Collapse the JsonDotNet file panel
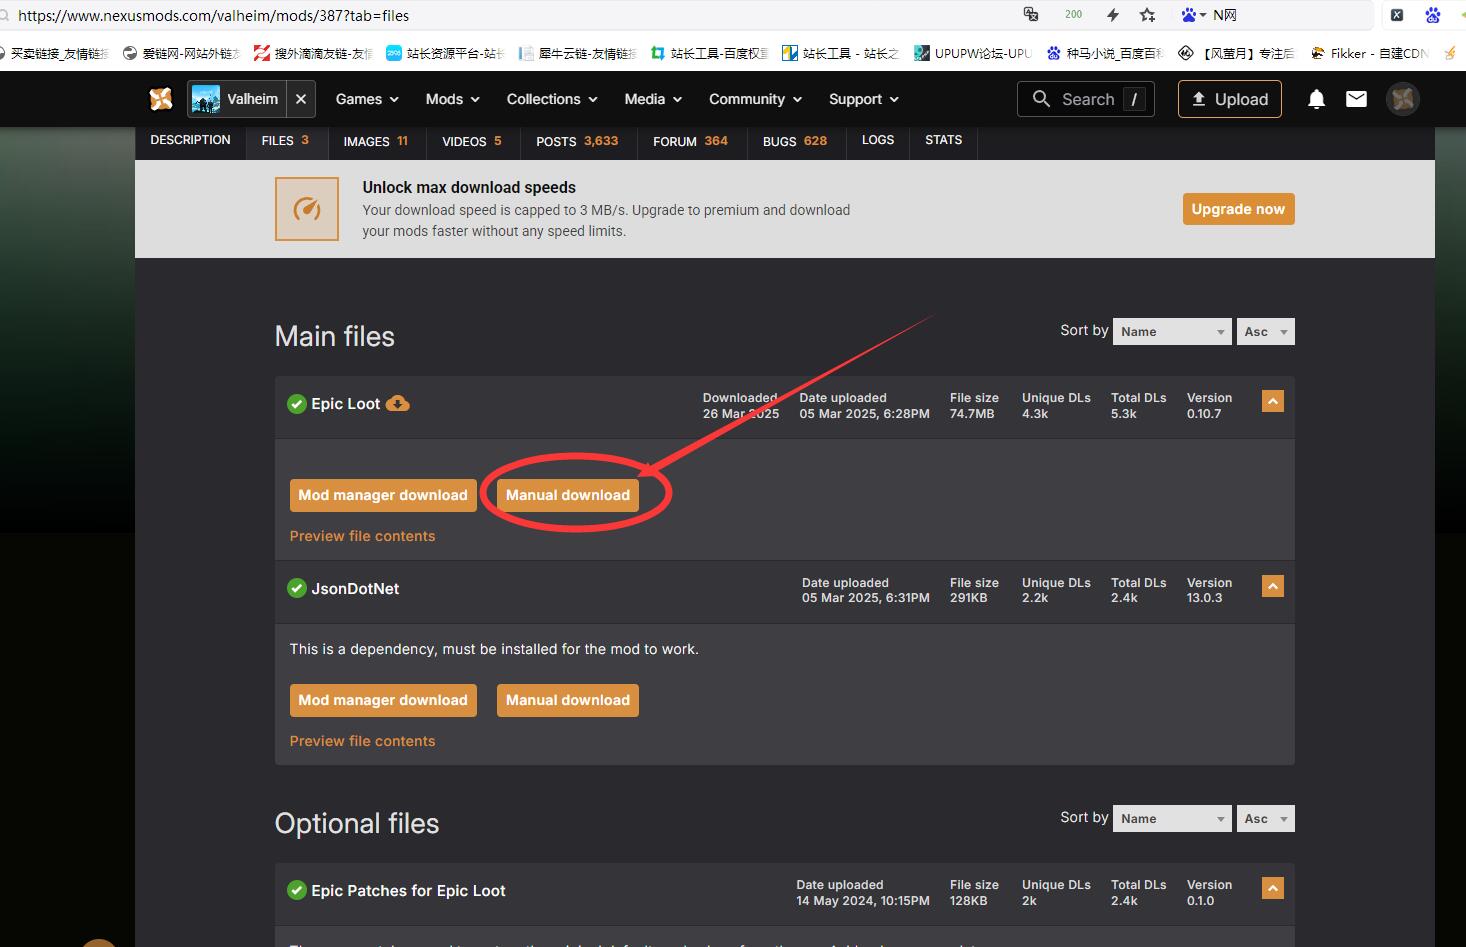The image size is (1466, 947). tap(1272, 586)
